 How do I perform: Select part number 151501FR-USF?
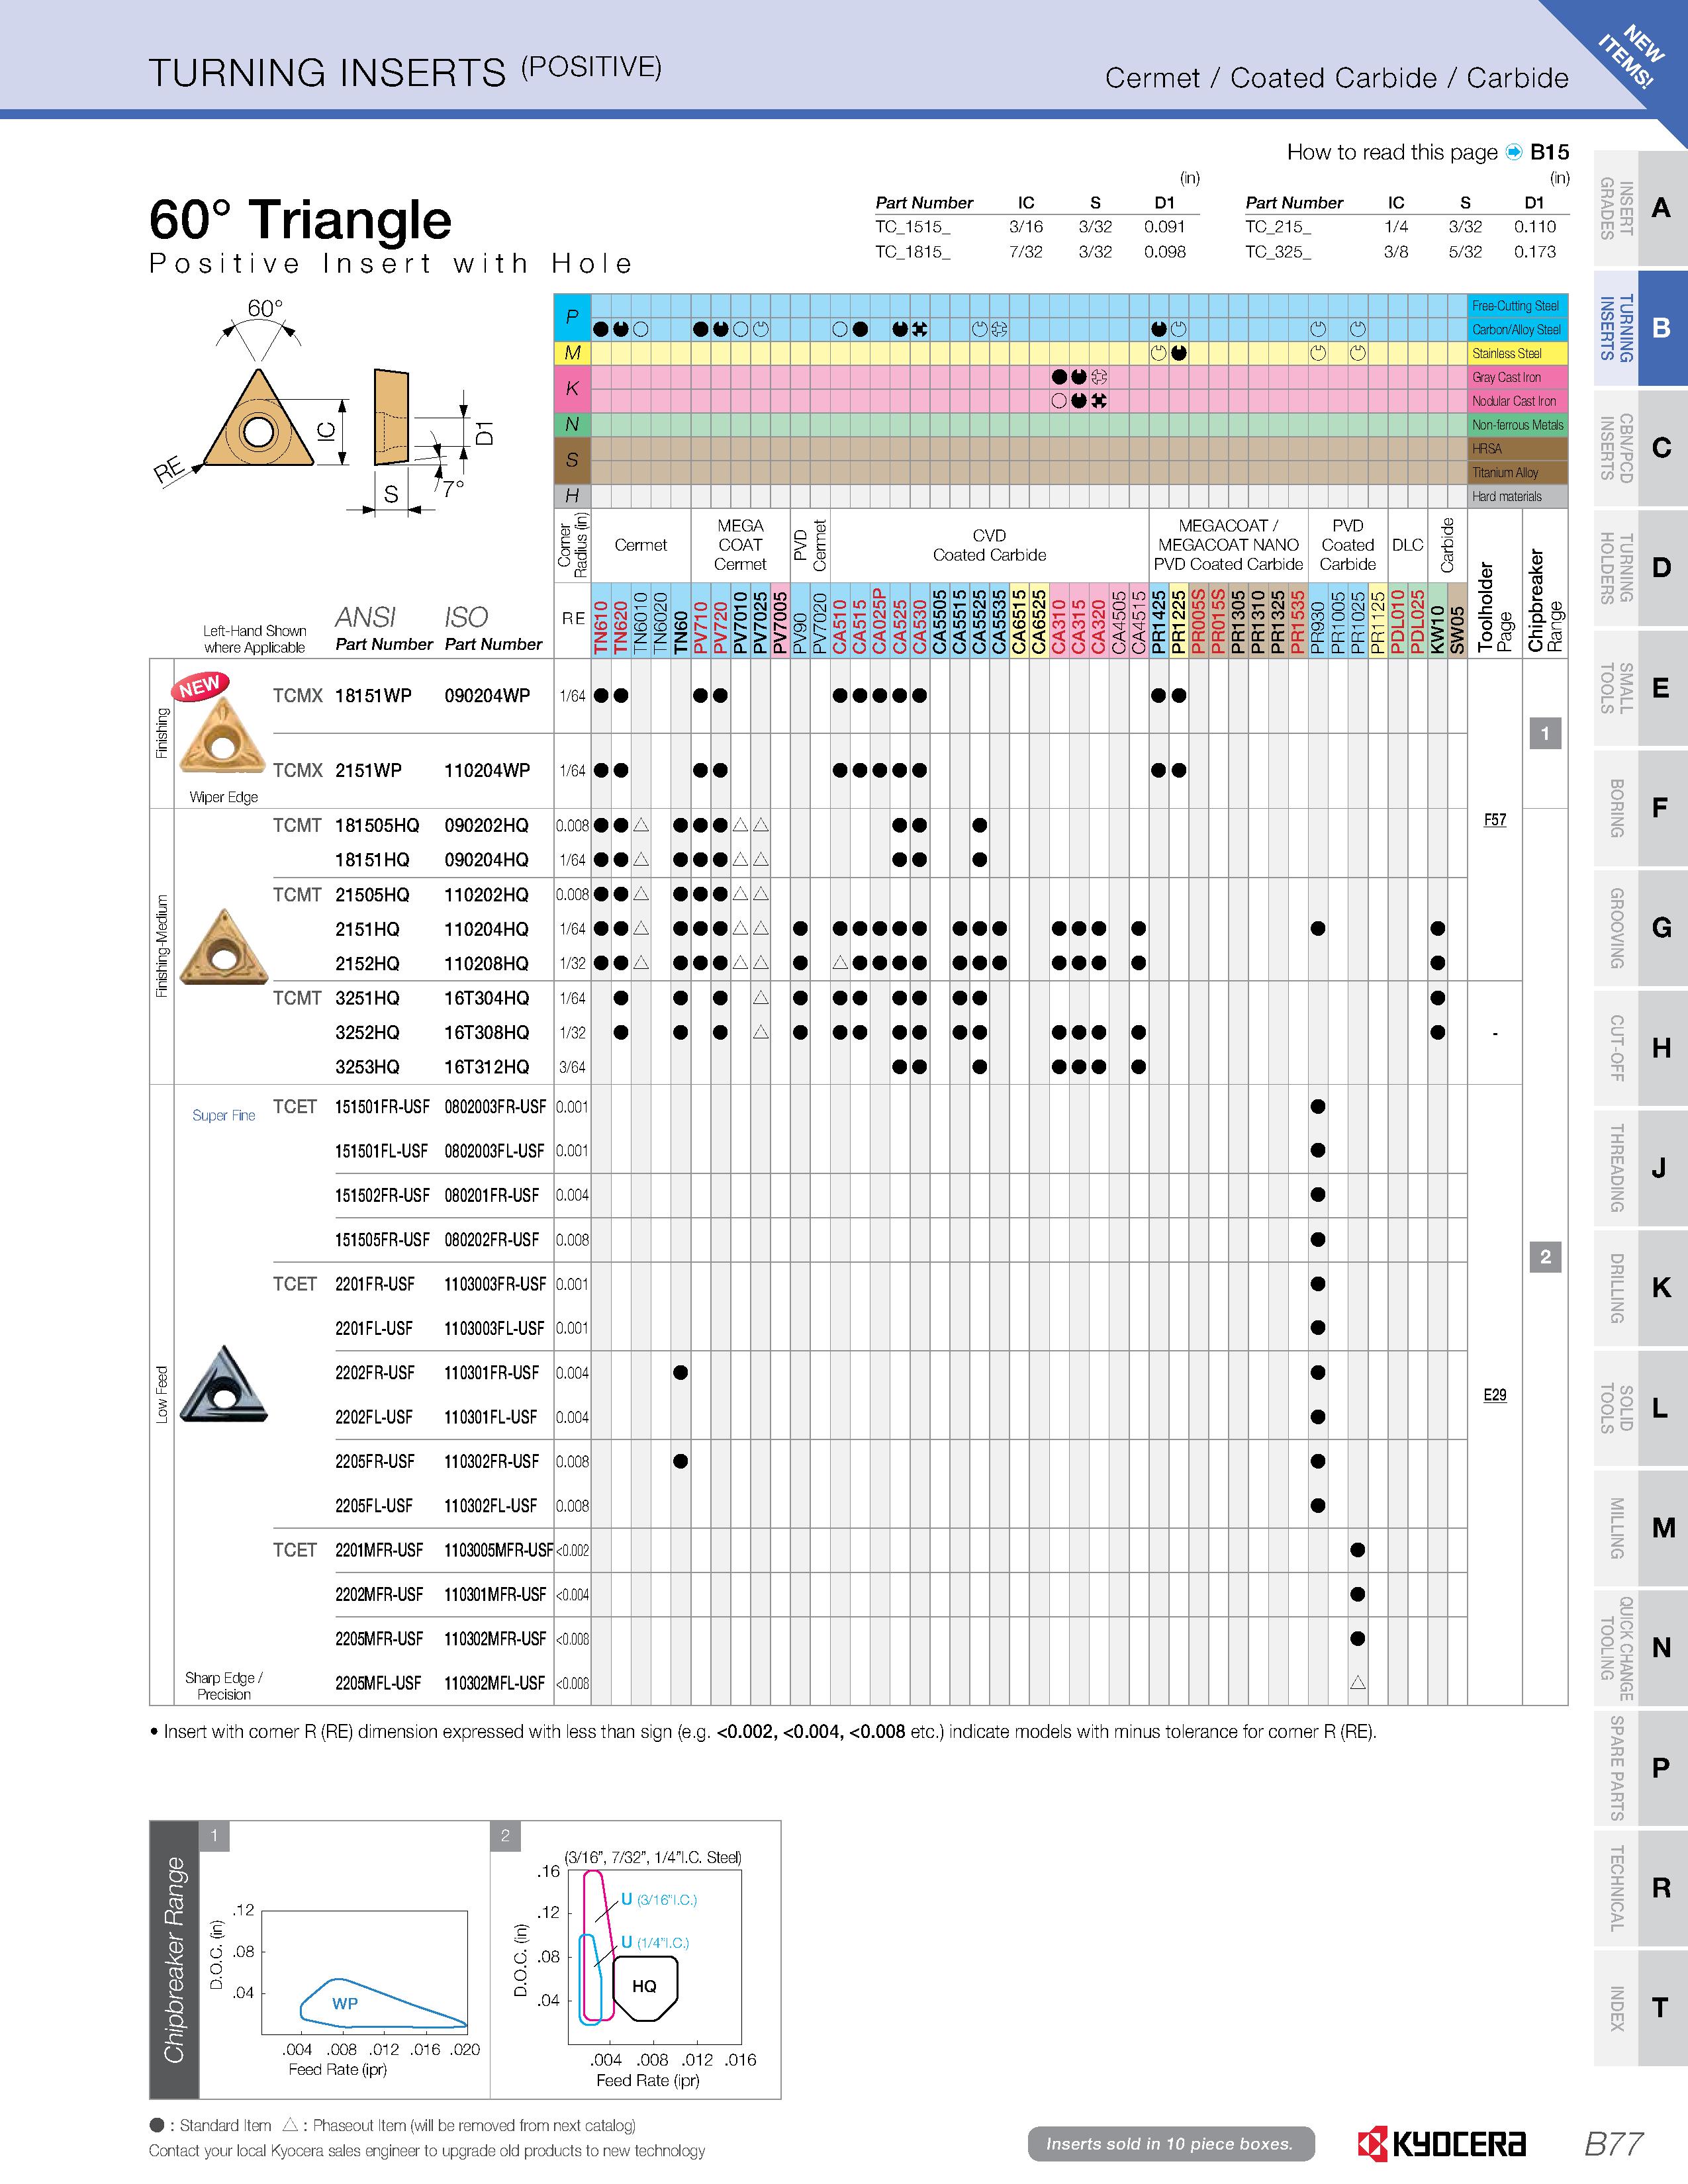pyautogui.click(x=382, y=1107)
